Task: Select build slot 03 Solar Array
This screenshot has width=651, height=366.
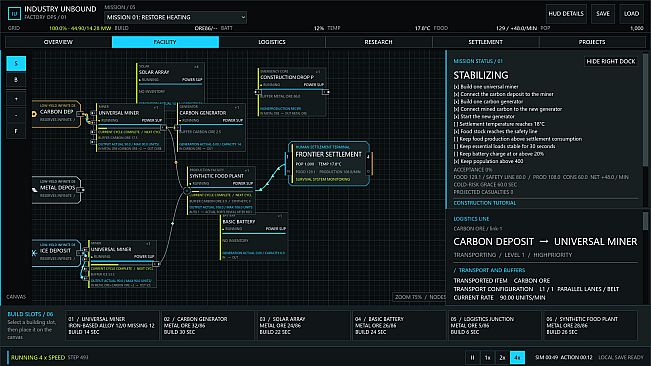Action: (x=303, y=326)
